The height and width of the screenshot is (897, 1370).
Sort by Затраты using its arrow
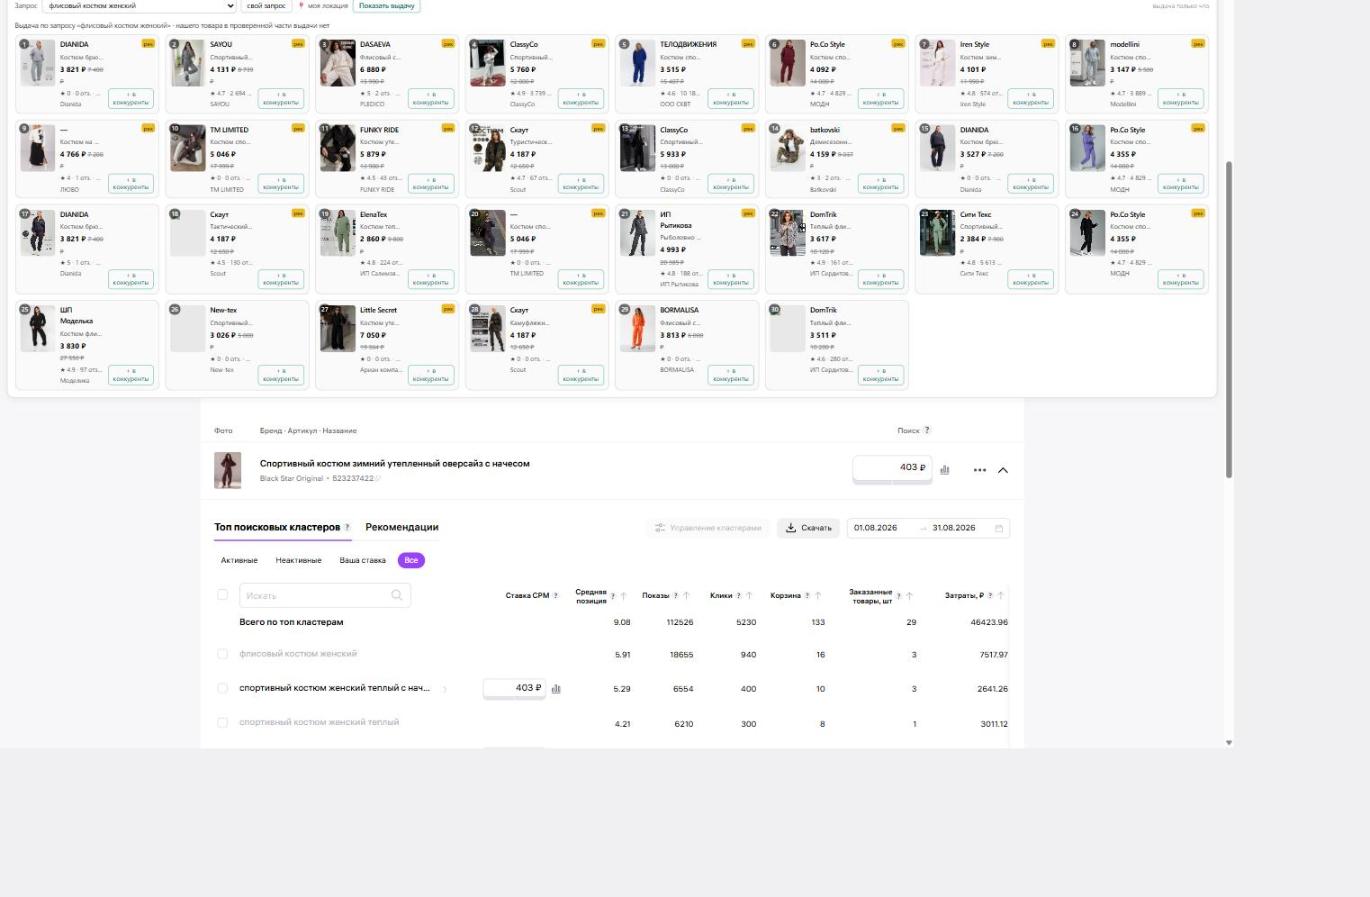pos(1001,595)
